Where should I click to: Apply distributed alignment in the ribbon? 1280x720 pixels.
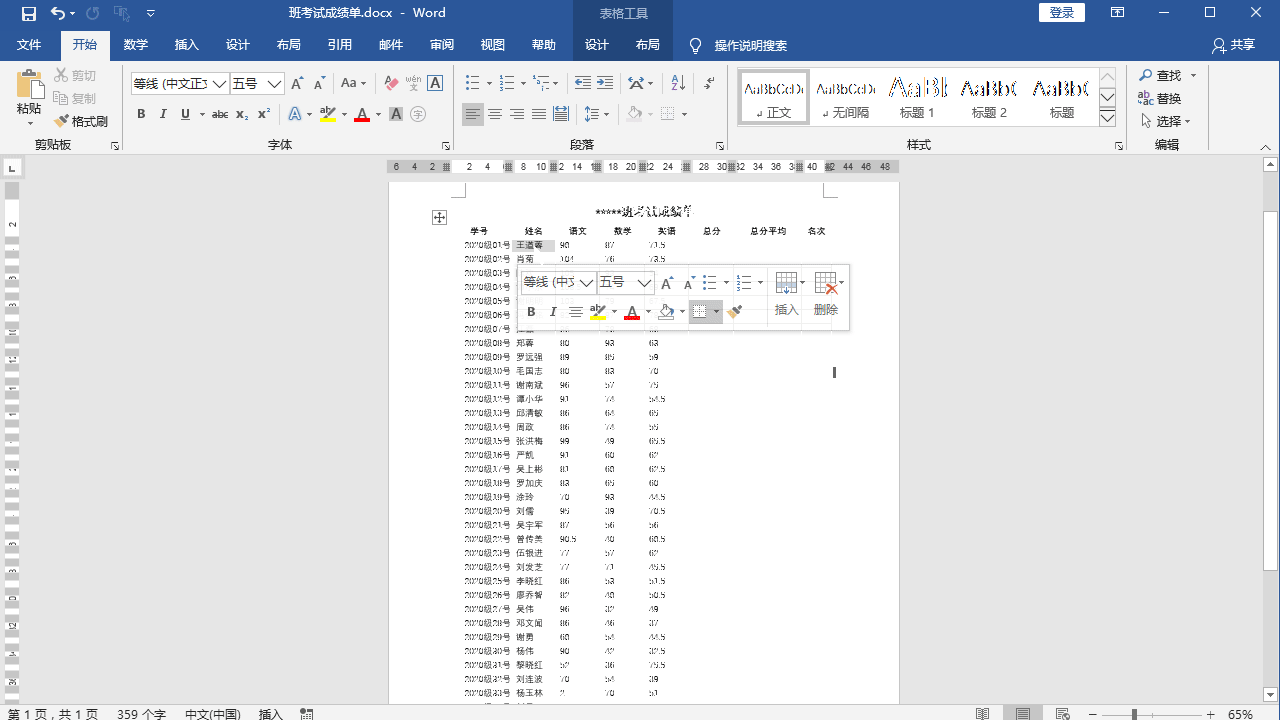[x=561, y=115]
